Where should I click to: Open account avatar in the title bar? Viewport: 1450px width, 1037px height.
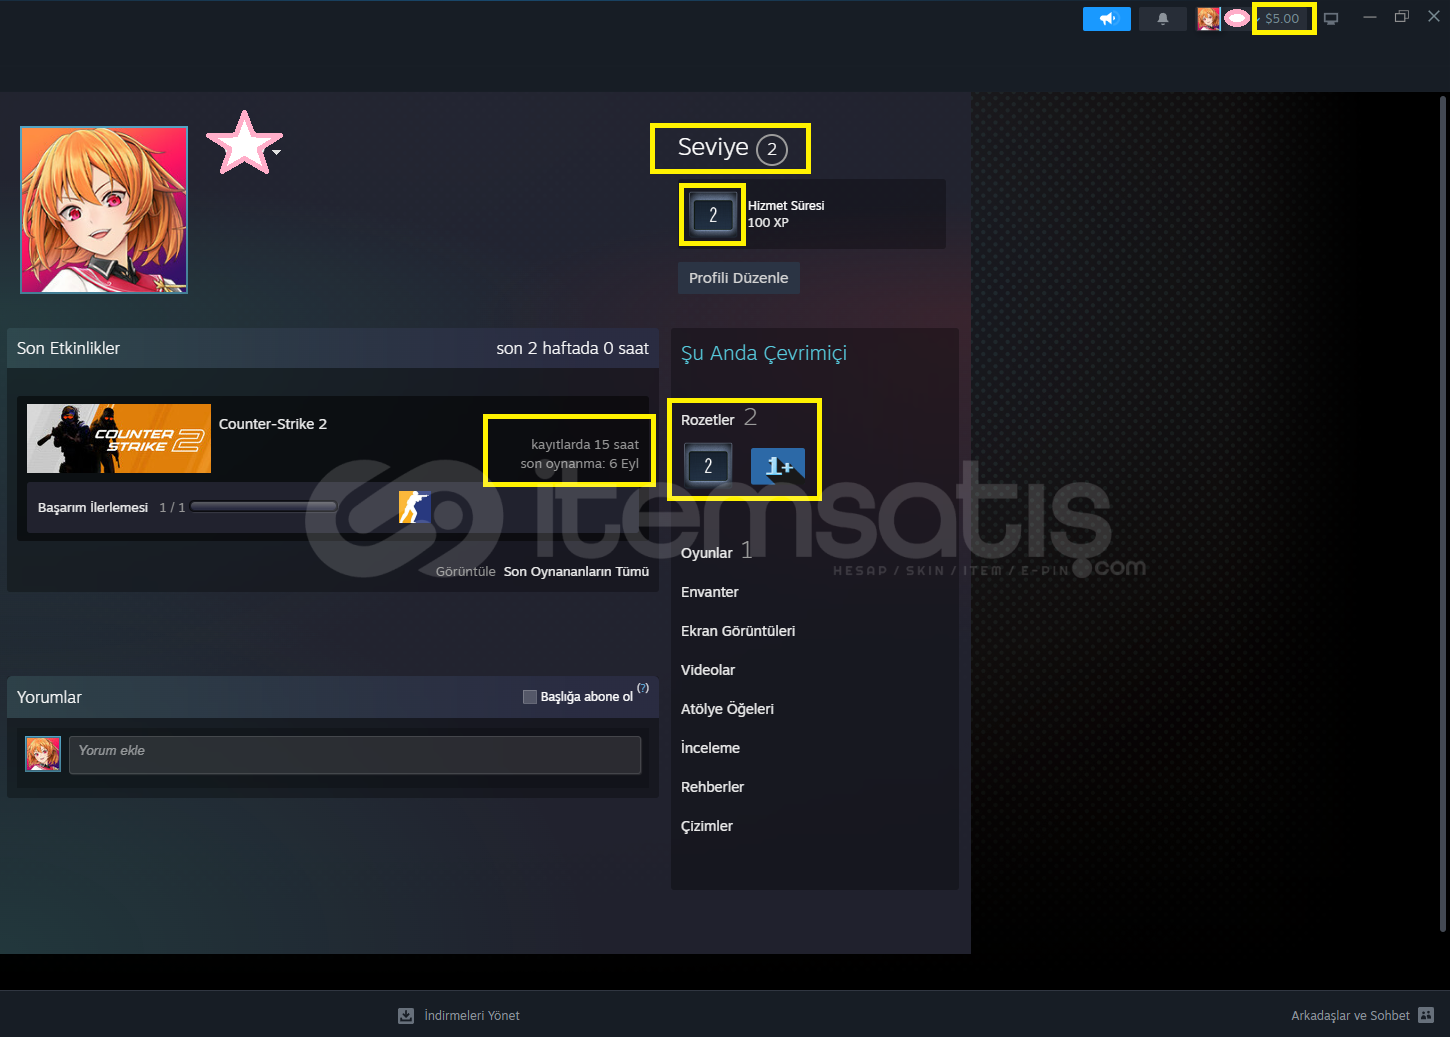pyautogui.click(x=1208, y=19)
